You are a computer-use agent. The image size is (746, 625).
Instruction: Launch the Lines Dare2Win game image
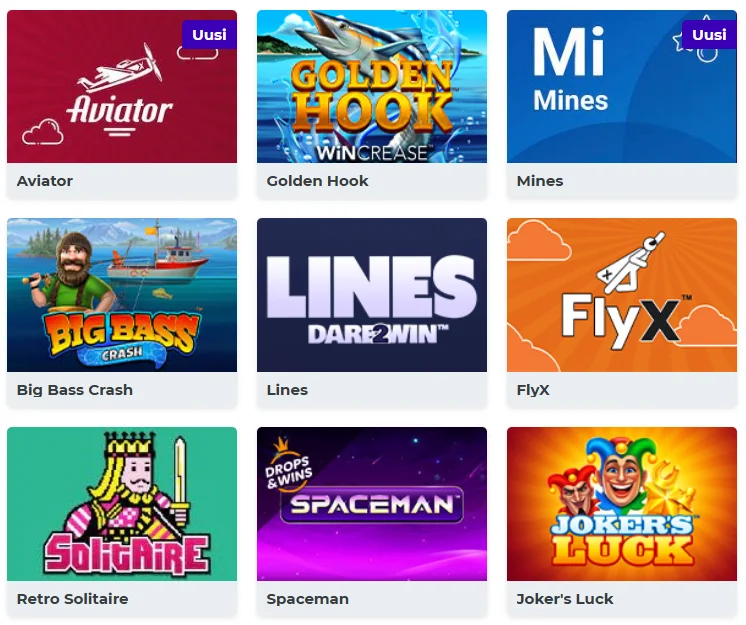(x=372, y=295)
